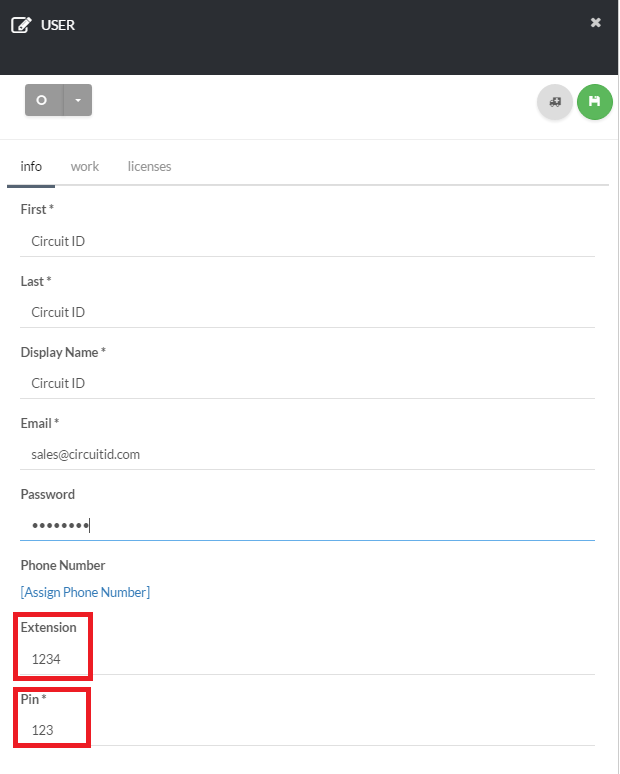Focus the Password input field
The width and height of the screenshot is (620, 774).
tap(307, 525)
